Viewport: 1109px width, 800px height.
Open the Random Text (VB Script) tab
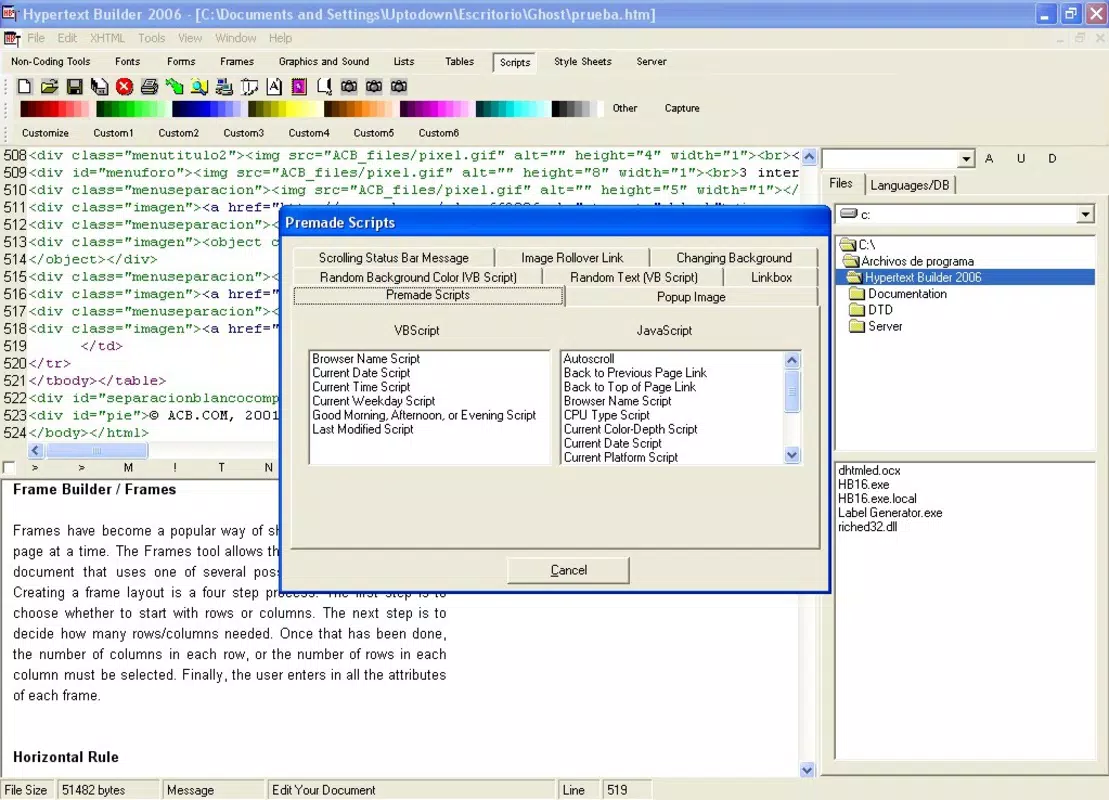[634, 277]
